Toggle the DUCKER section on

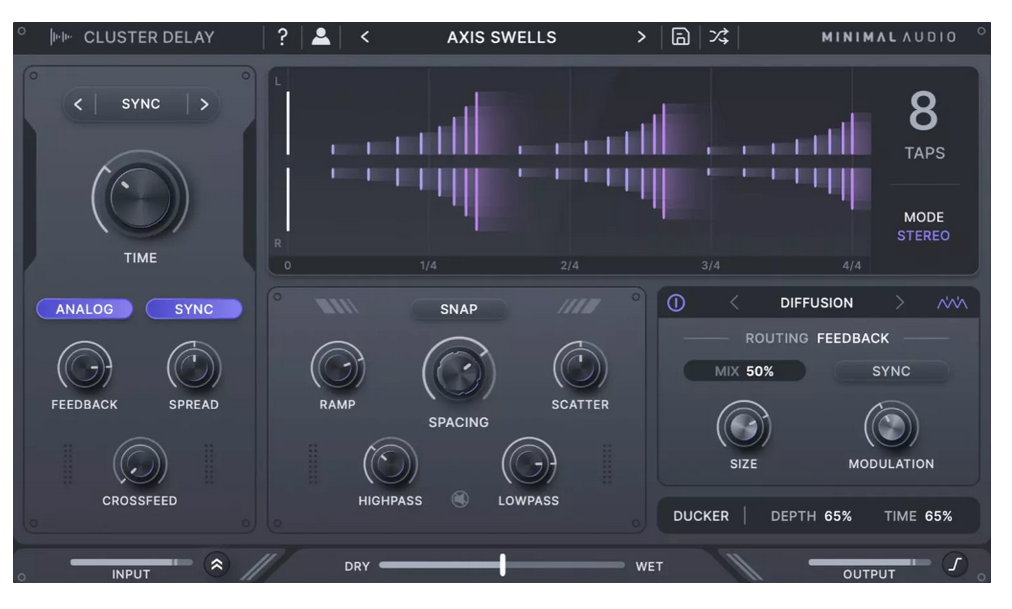pos(701,516)
